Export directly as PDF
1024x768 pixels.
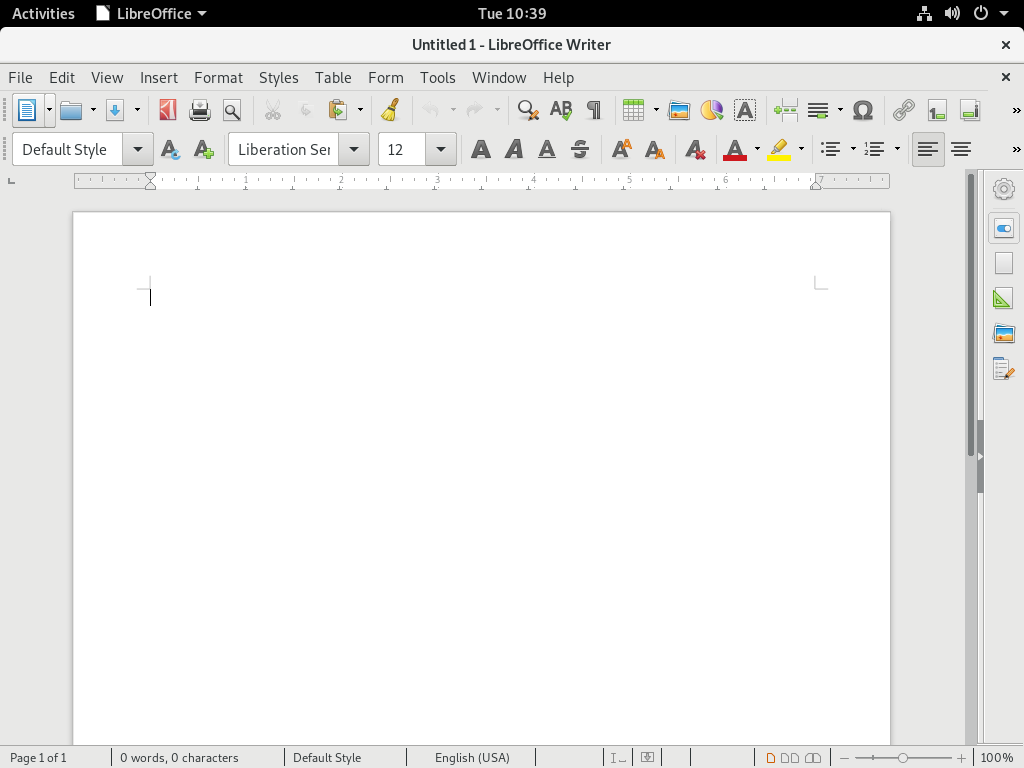pyautogui.click(x=168, y=110)
